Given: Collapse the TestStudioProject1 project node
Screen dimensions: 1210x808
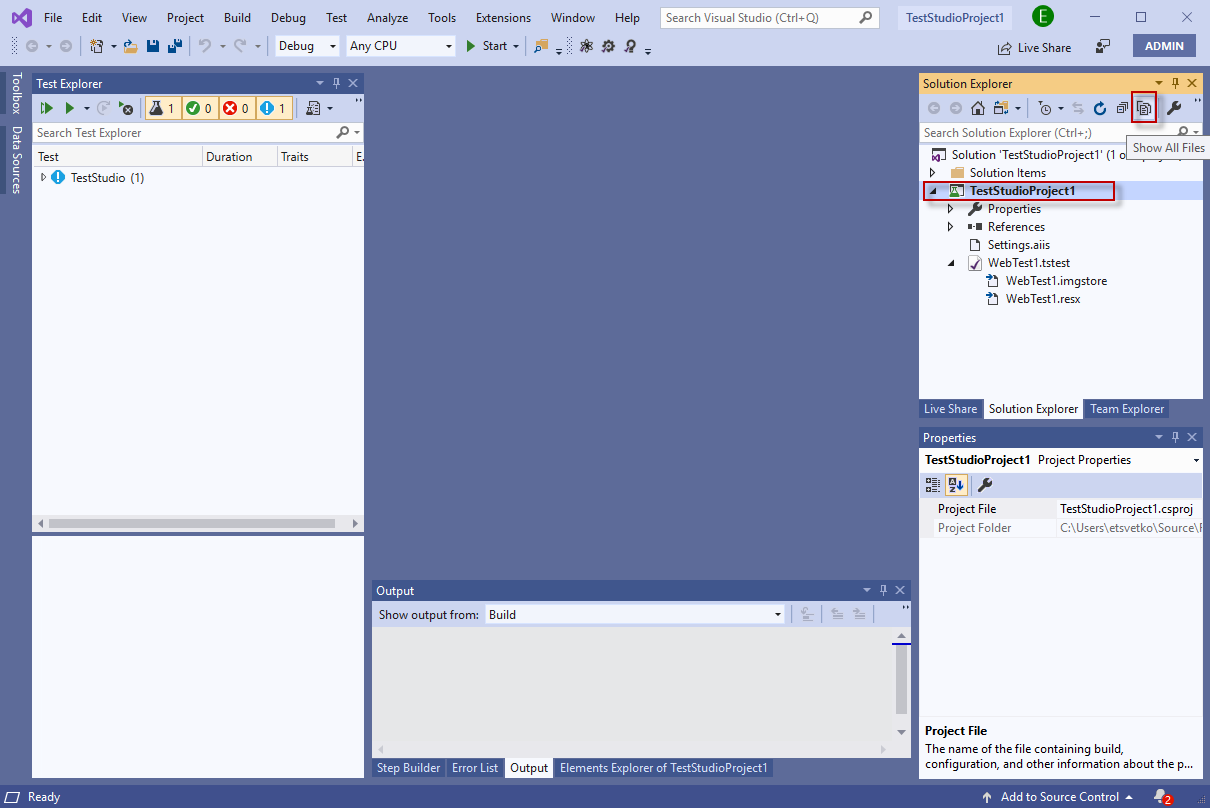Looking at the screenshot, I should click(x=934, y=191).
